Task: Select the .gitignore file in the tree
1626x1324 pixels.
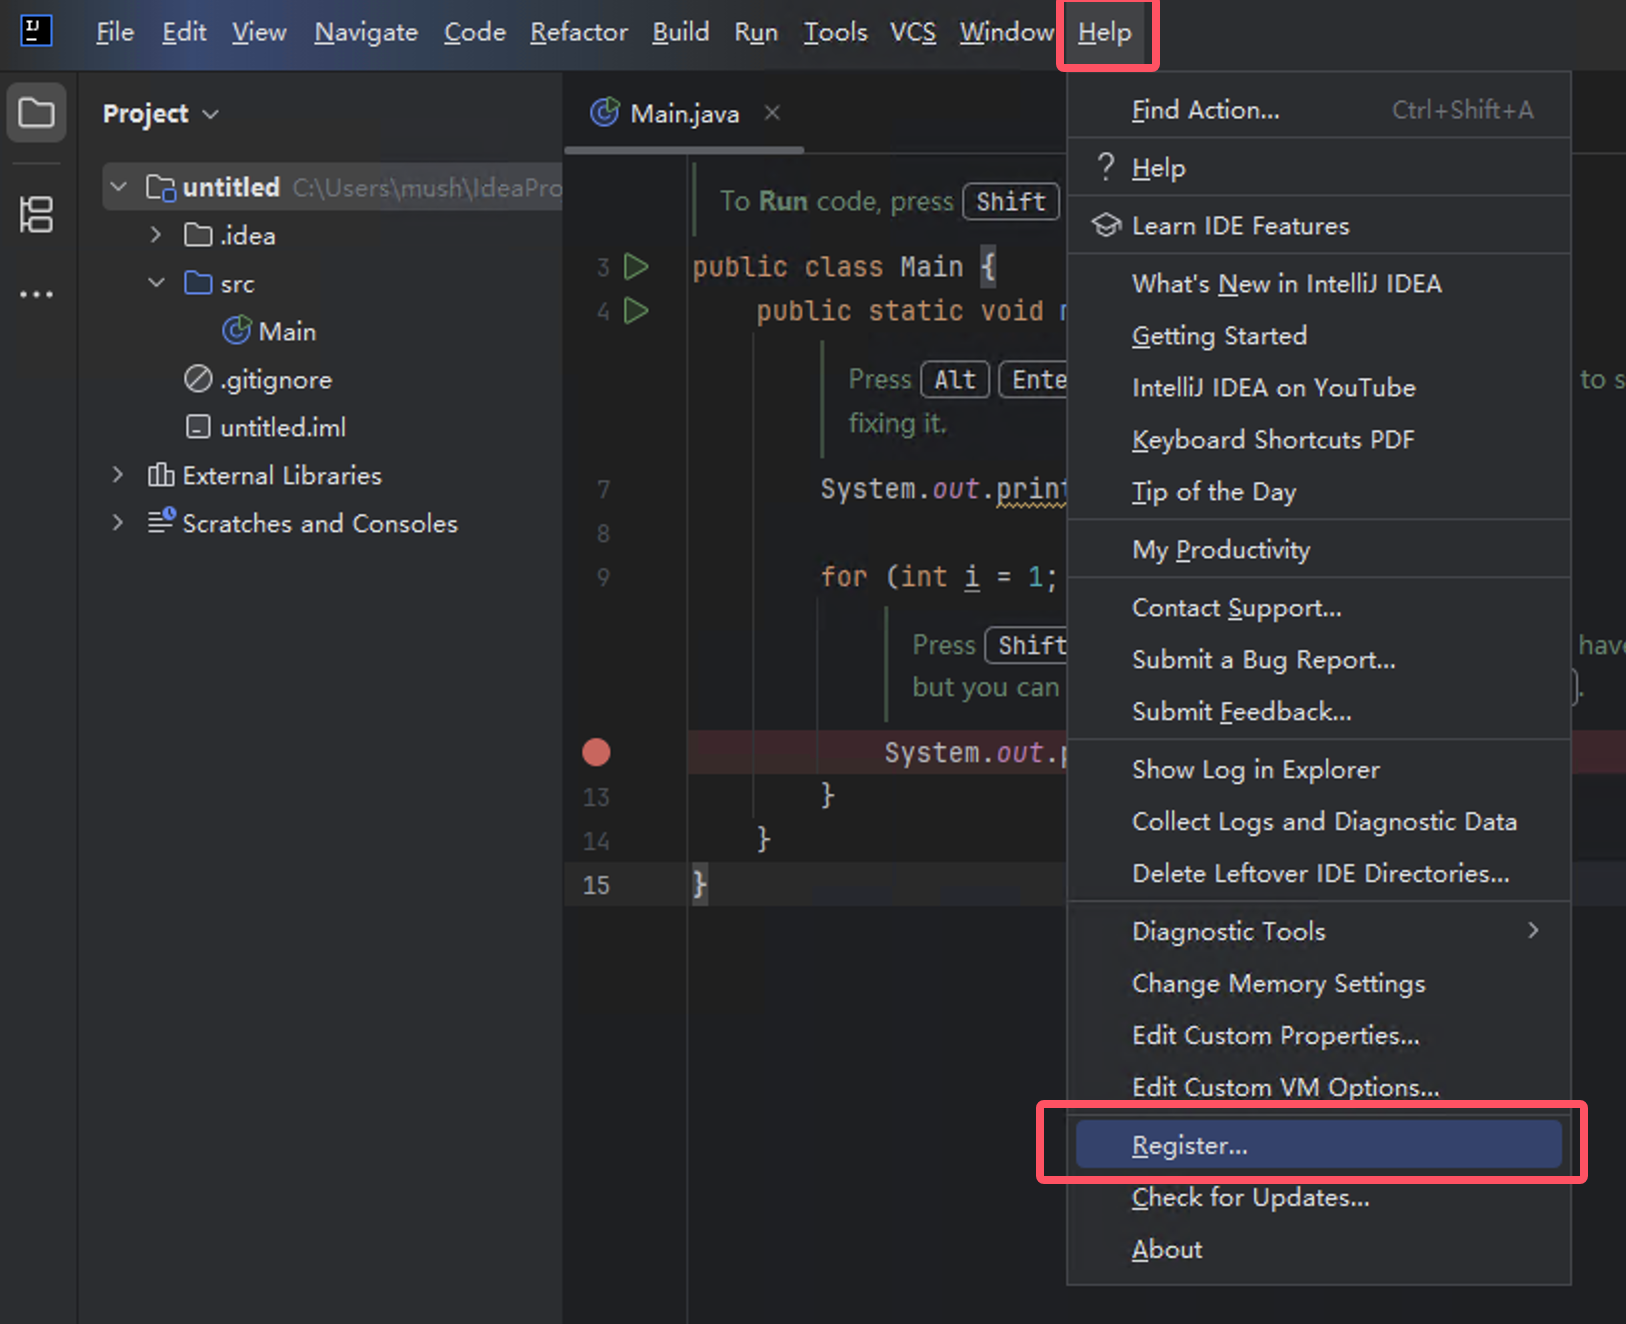Action: (x=276, y=379)
